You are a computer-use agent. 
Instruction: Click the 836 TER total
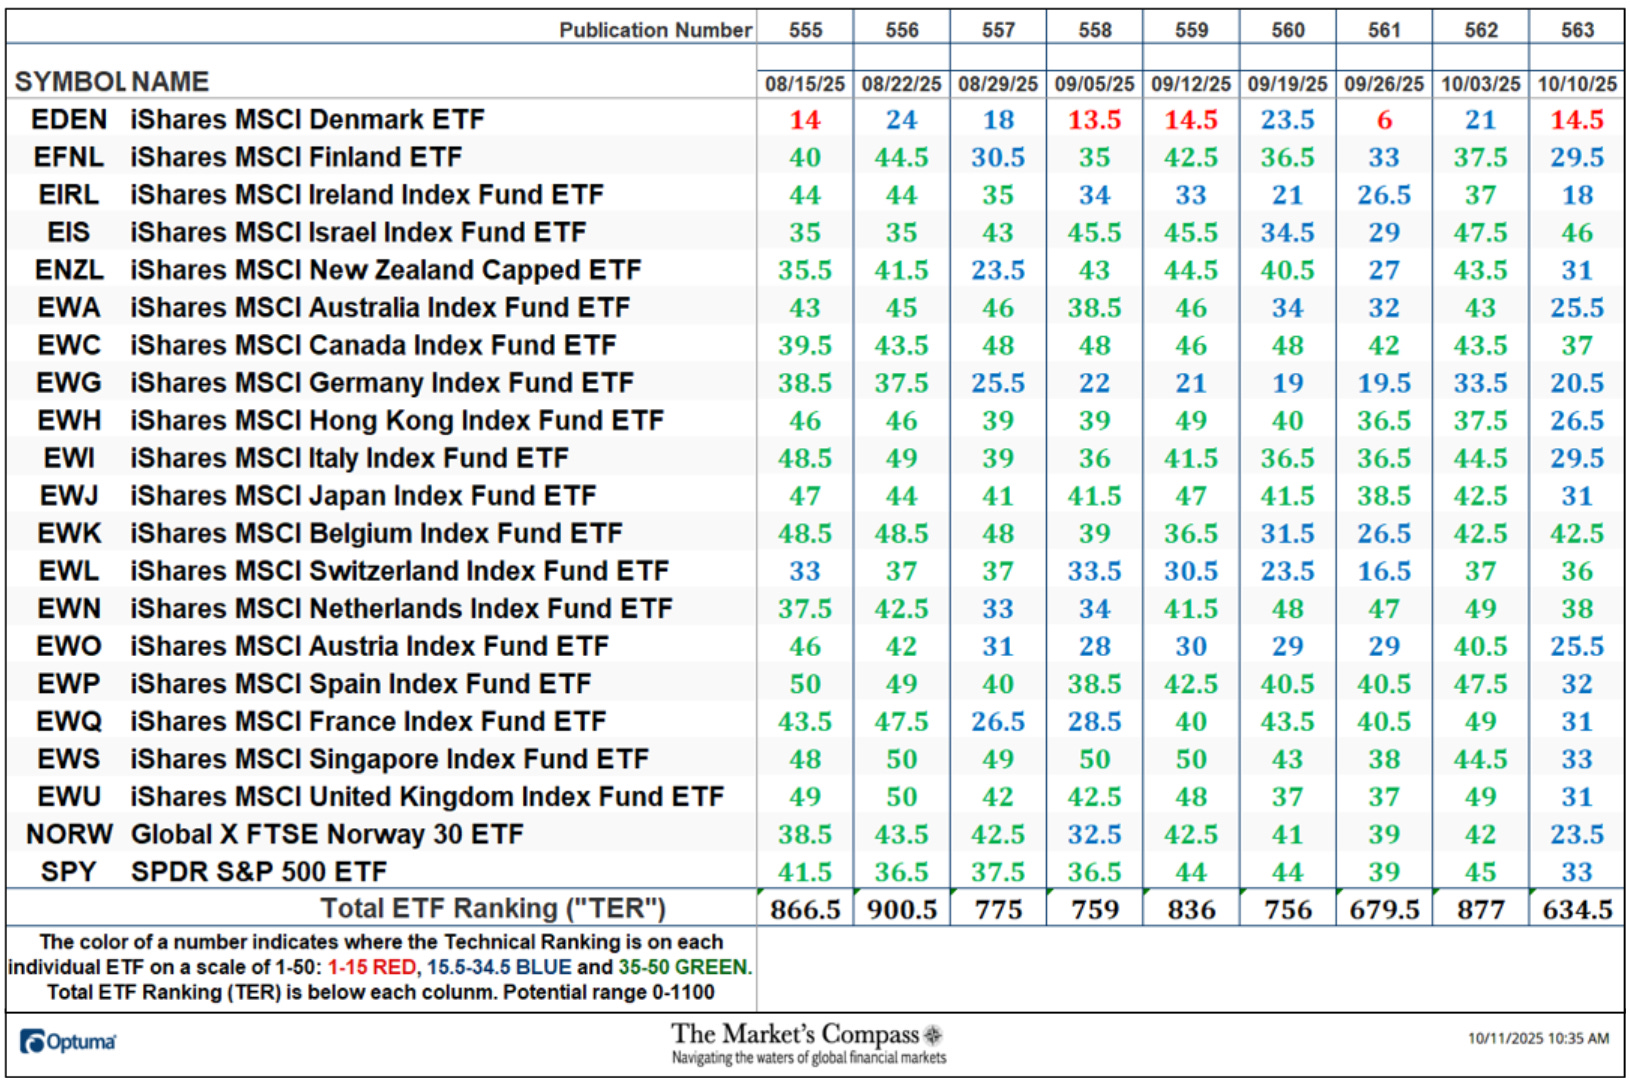tap(1191, 910)
